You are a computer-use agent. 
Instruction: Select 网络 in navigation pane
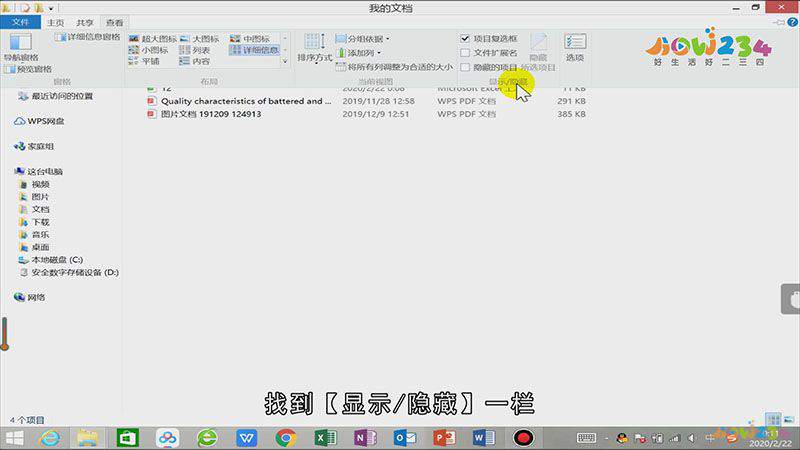[x=30, y=297]
